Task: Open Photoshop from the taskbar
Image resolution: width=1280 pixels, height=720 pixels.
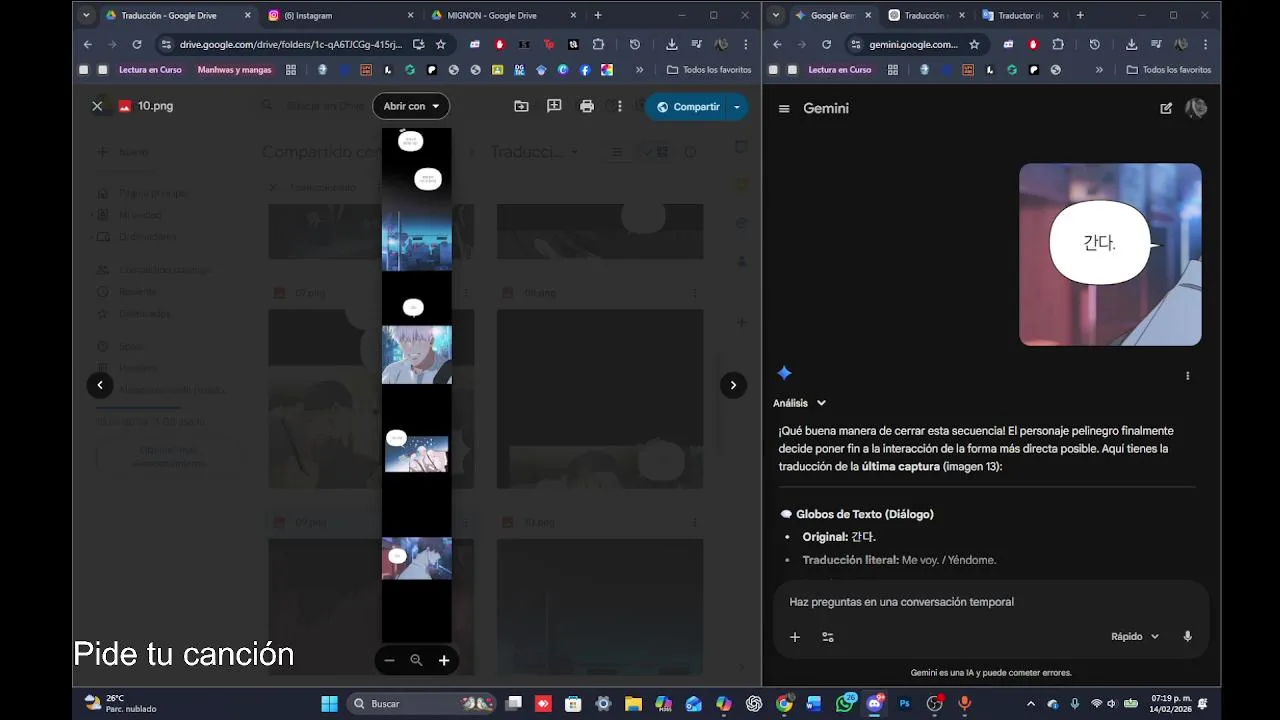Action: click(x=905, y=704)
